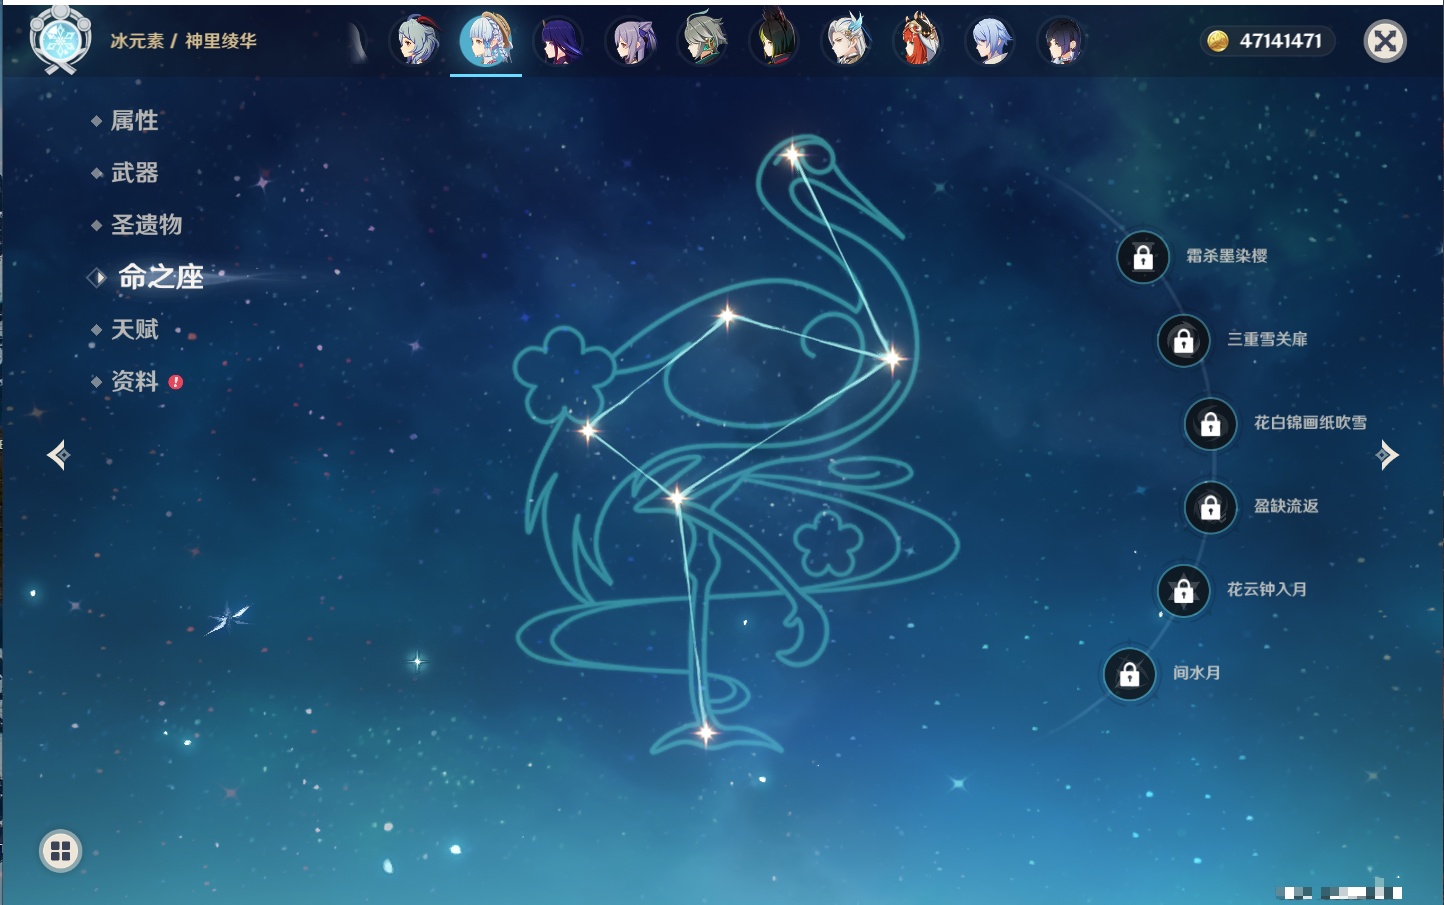Open the locked 盈缺流返 constellation node

tap(1211, 507)
